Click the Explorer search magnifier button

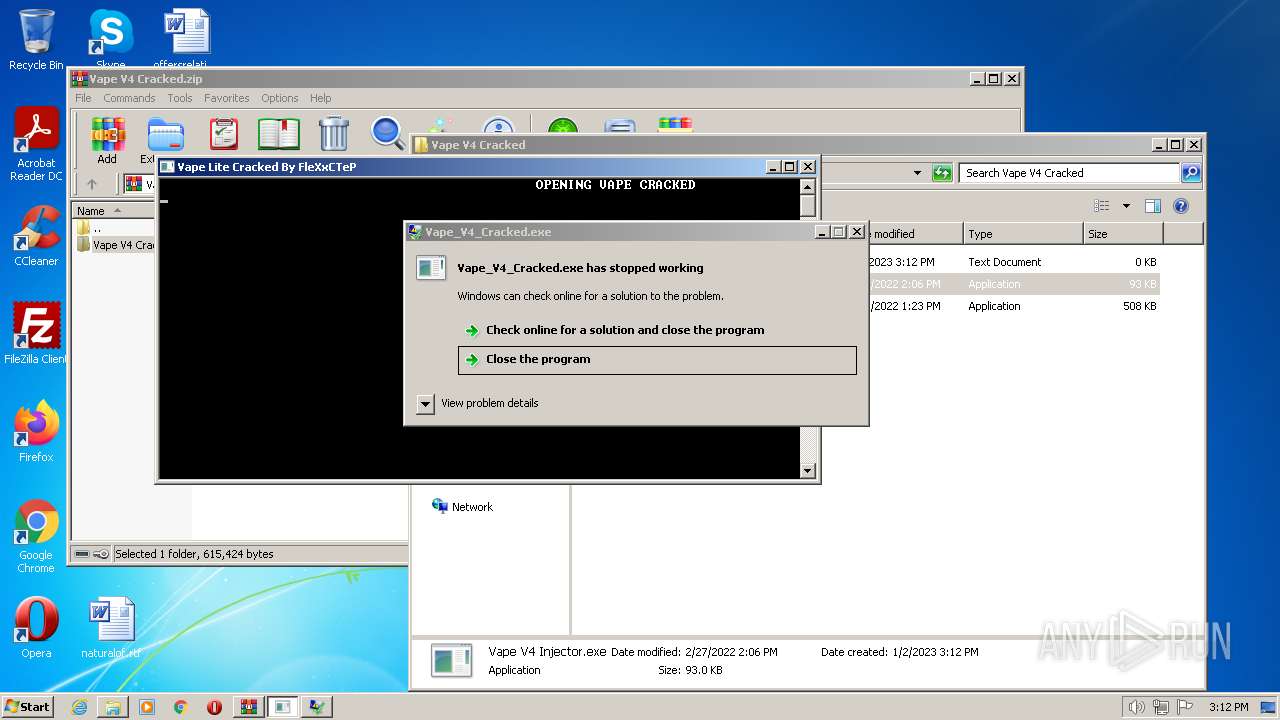click(x=1190, y=173)
